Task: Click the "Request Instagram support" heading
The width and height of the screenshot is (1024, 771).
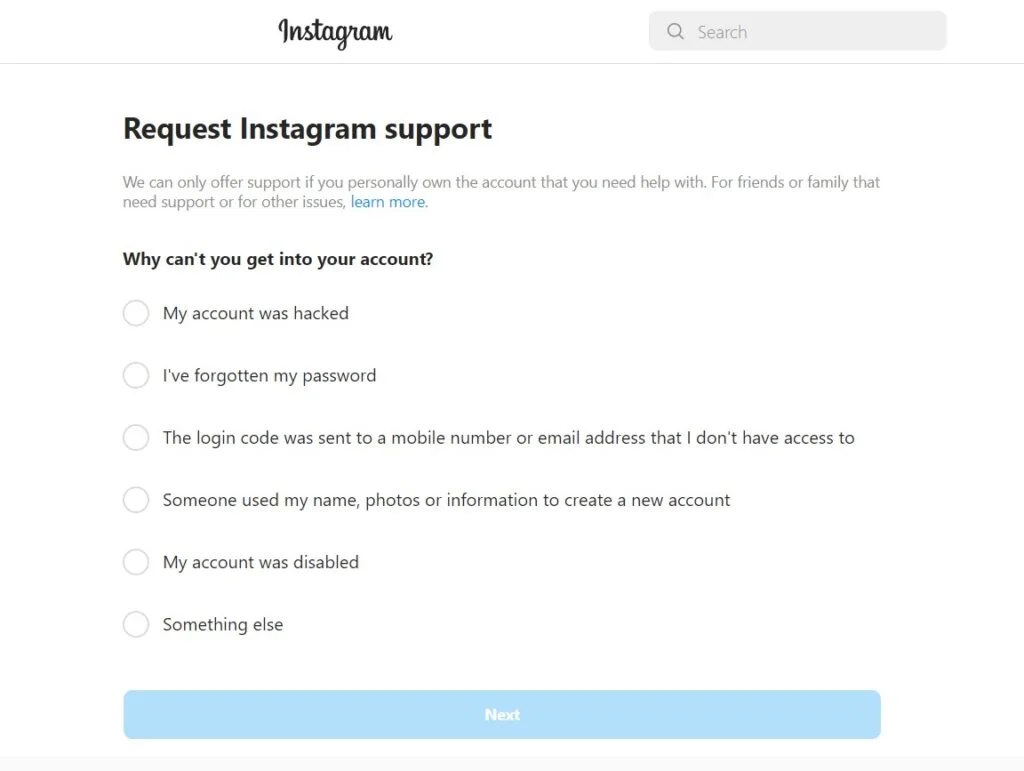Action: click(x=307, y=129)
